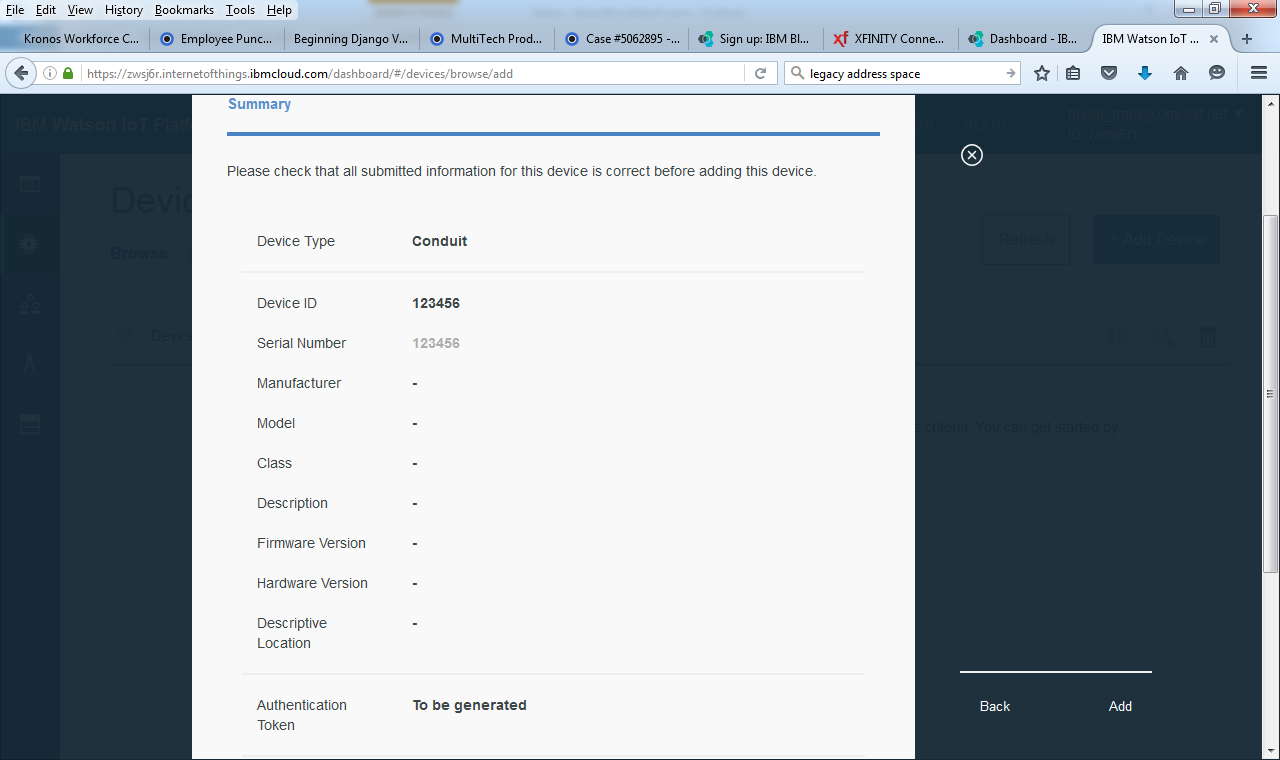This screenshot has height=760, width=1280.
Task: Open the History menu
Action: [124, 10]
